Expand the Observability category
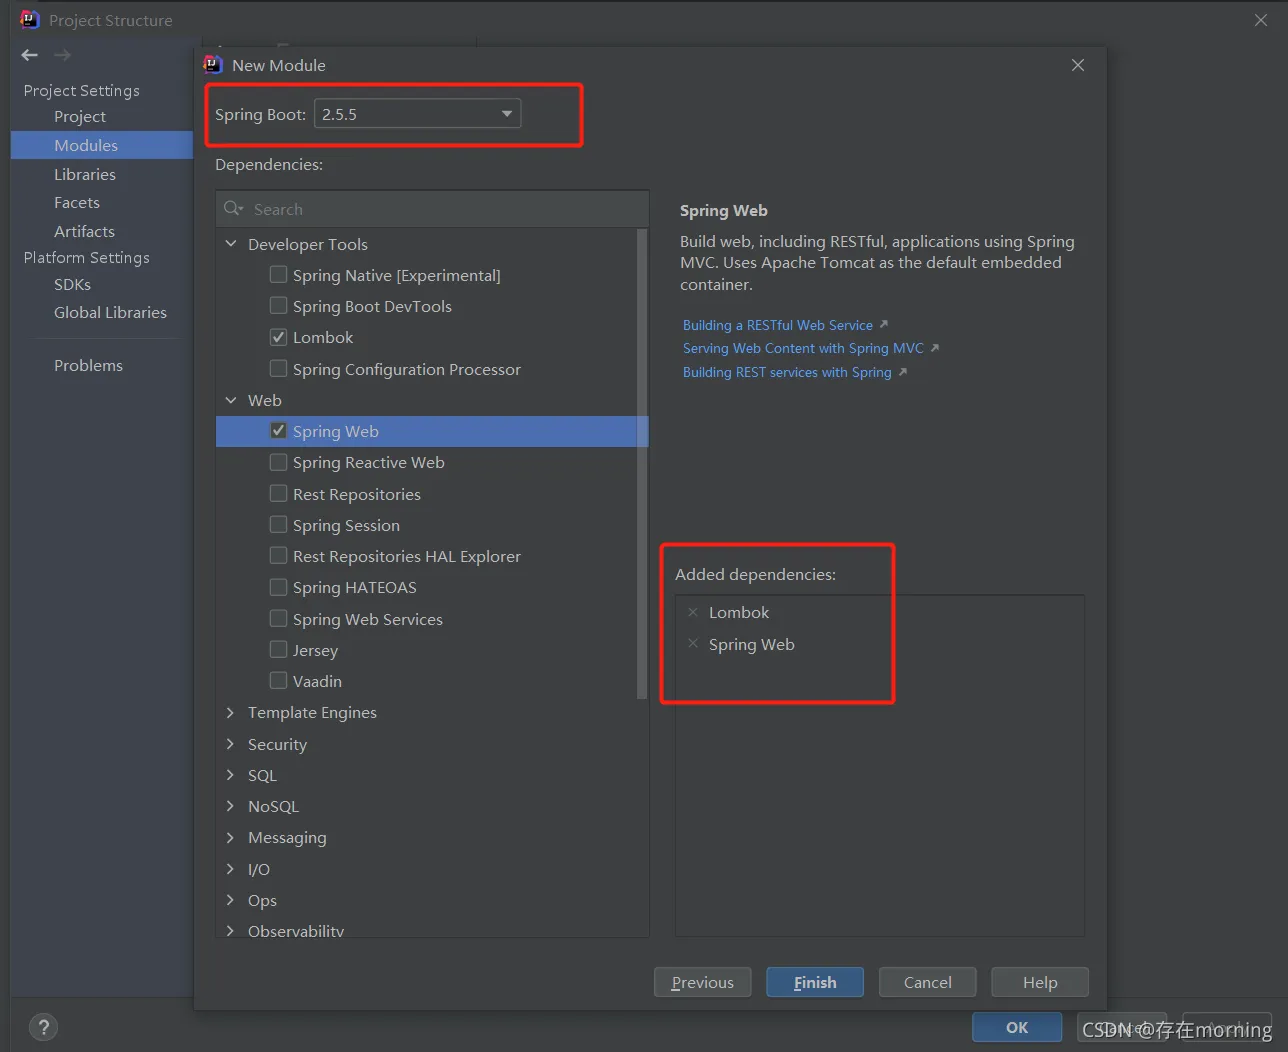Image resolution: width=1288 pixels, height=1052 pixels. click(231, 931)
